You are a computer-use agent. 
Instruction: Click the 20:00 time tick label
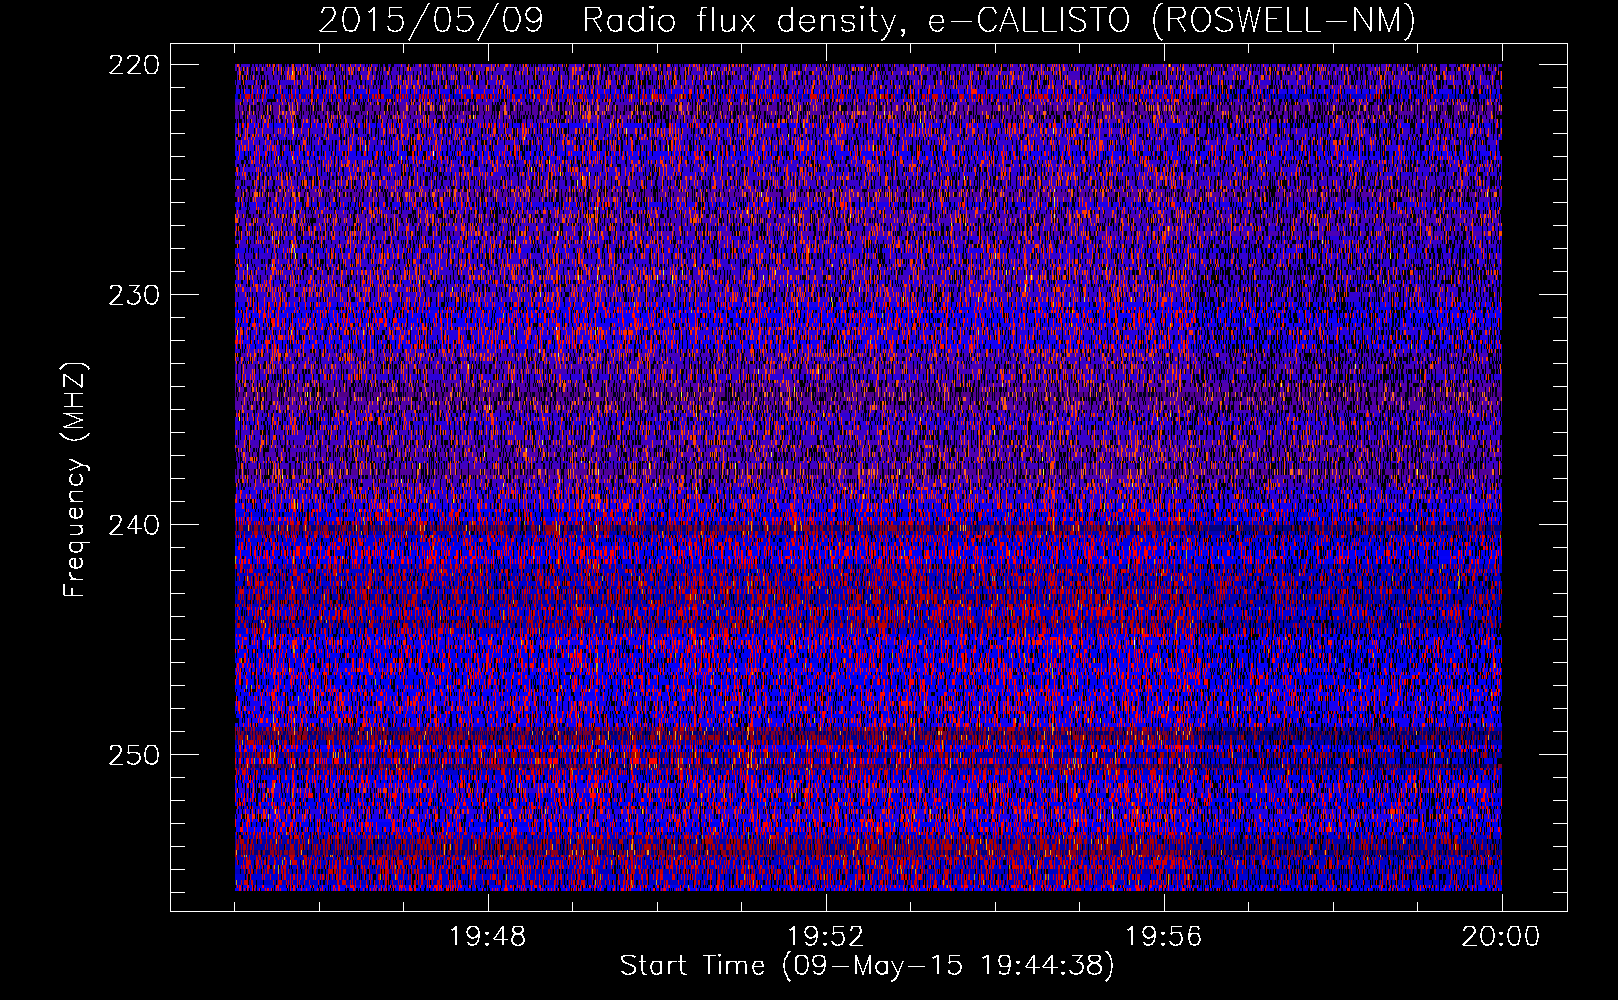[1501, 937]
